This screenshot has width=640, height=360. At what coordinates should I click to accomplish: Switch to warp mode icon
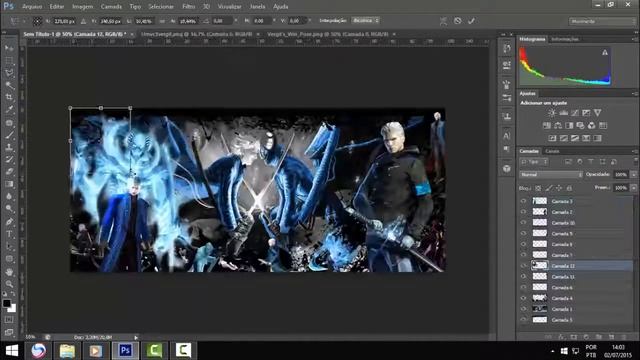443,21
